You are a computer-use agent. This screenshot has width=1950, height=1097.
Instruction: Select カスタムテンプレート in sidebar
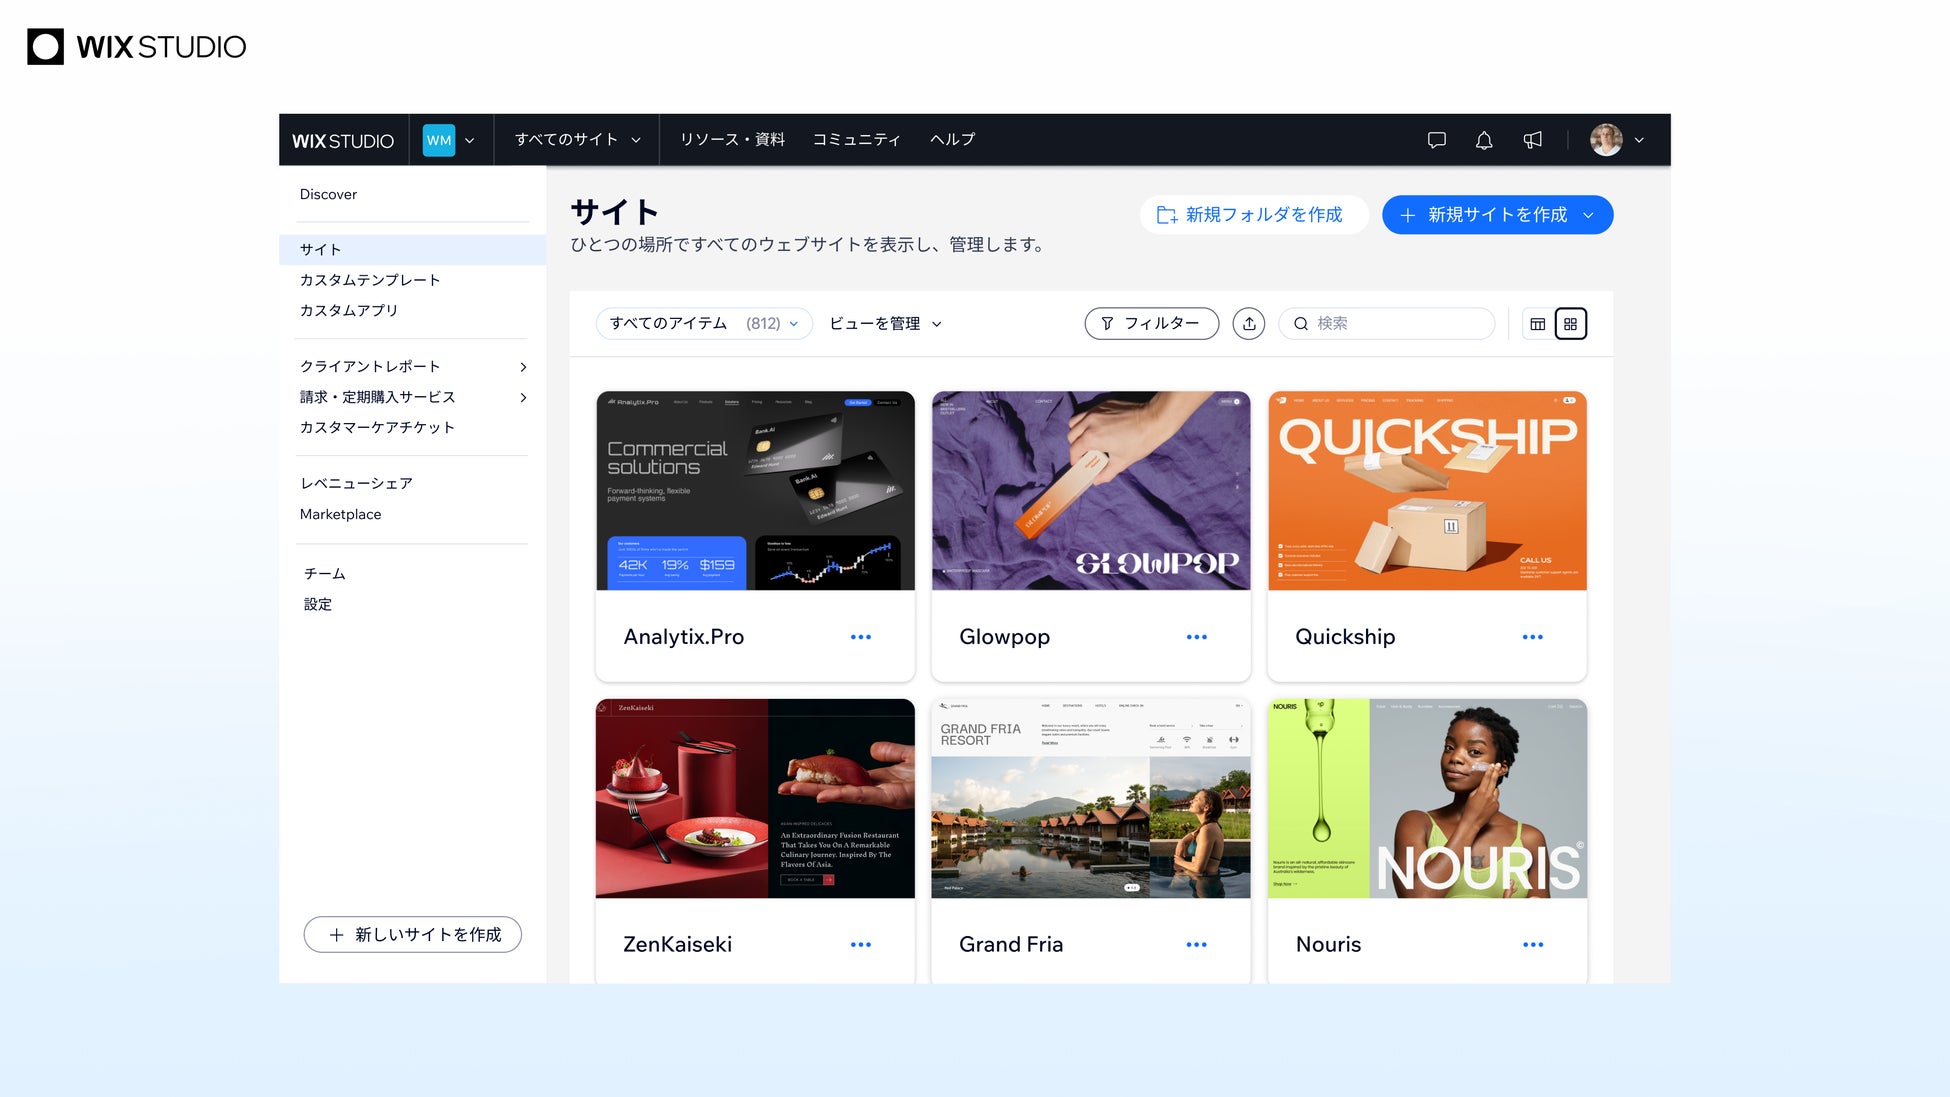pos(370,280)
